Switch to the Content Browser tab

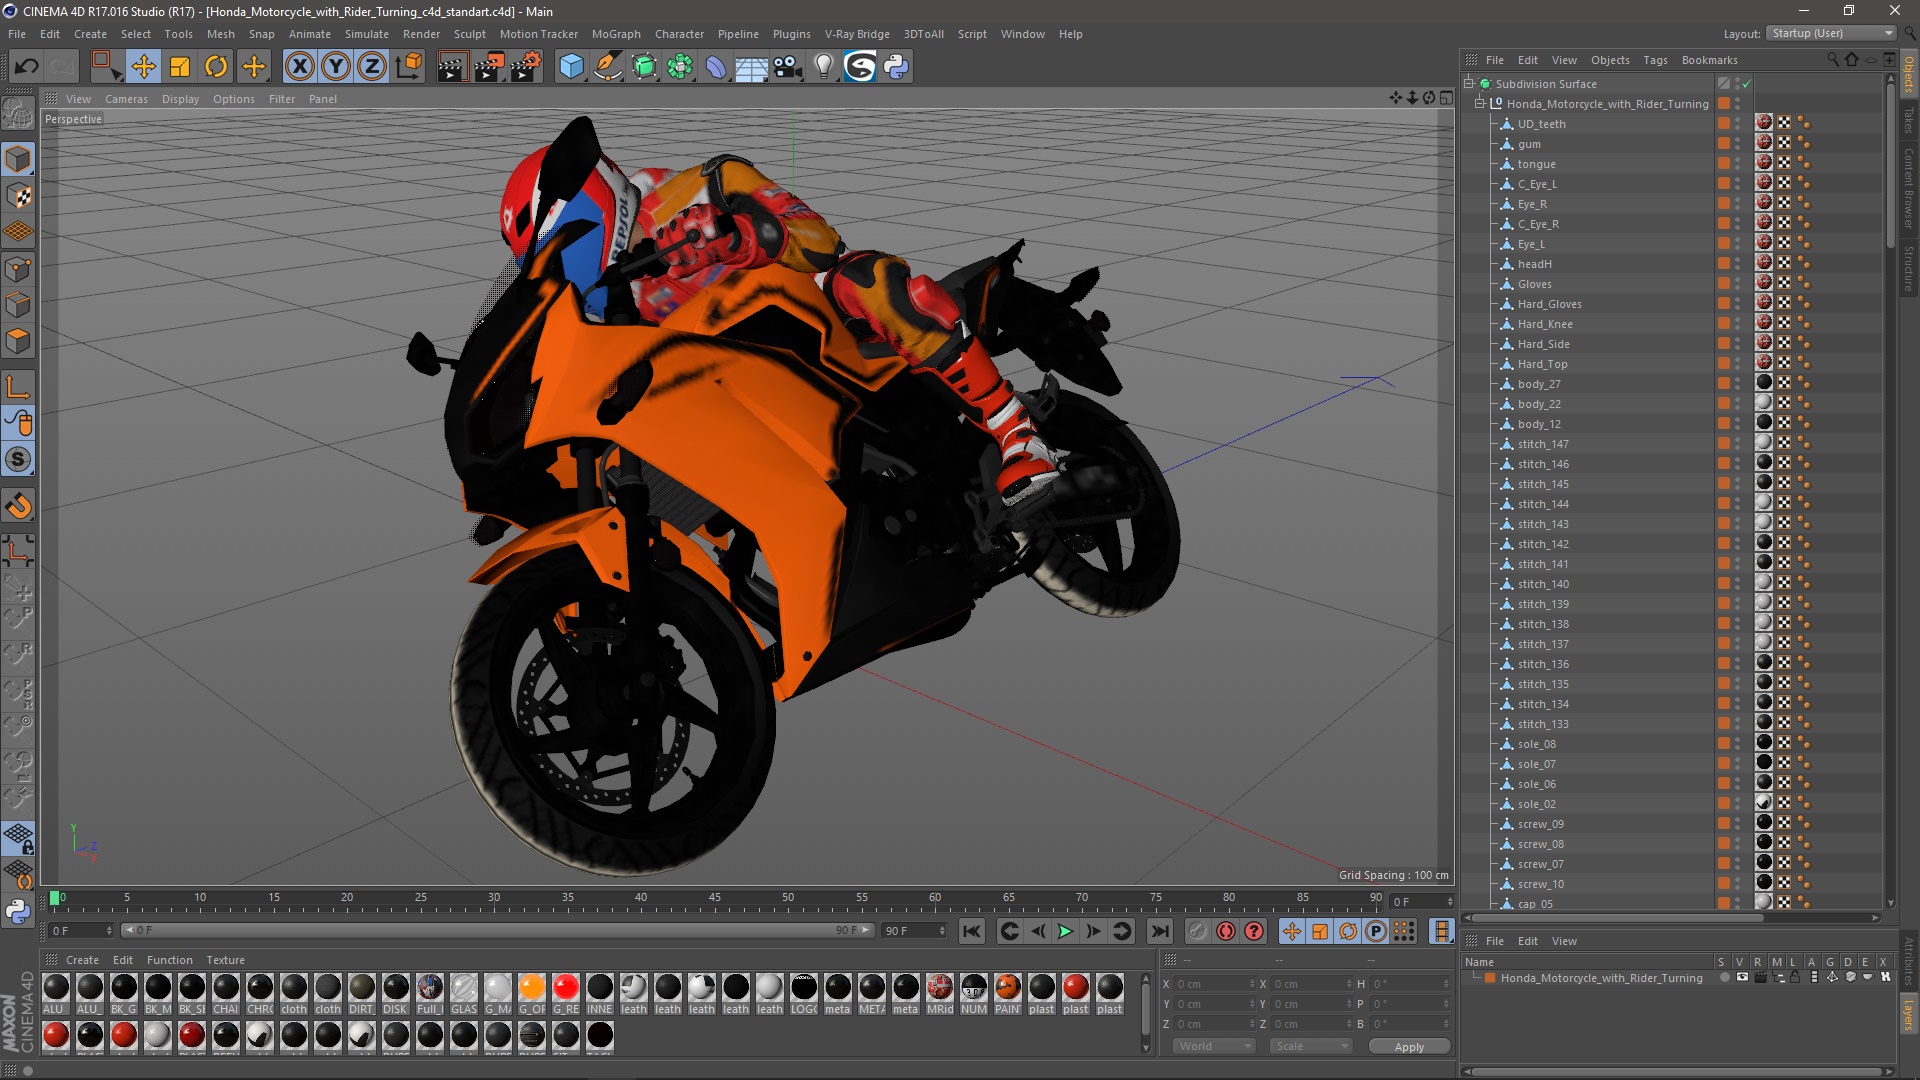click(x=1909, y=189)
